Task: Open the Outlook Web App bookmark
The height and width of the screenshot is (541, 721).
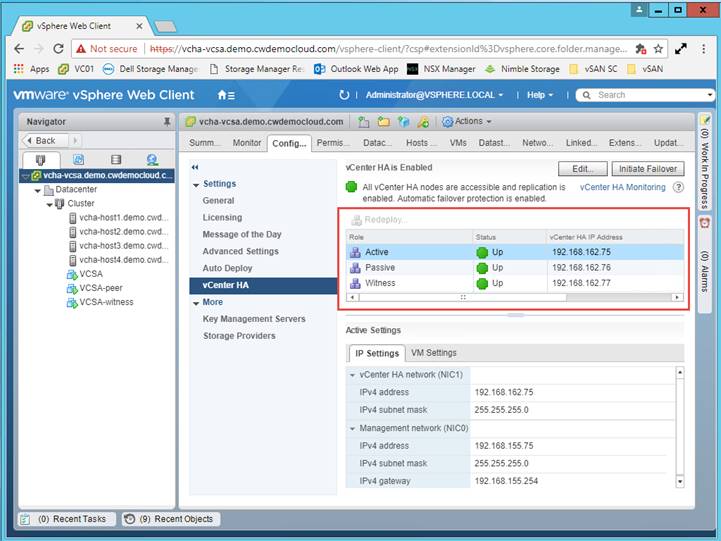Action: (356, 69)
